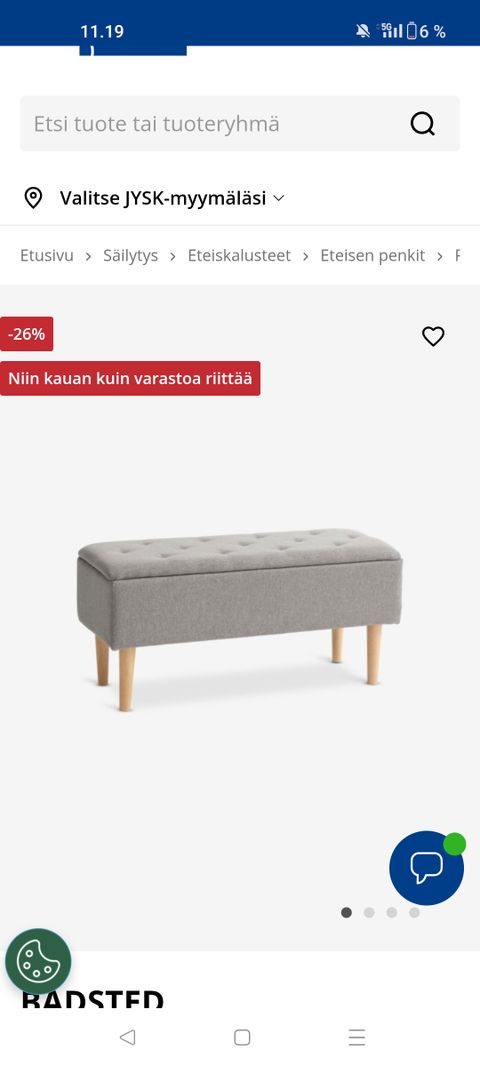Image resolution: width=480 pixels, height=1067 pixels.
Task: Tap the store location pin icon
Action: tap(33, 198)
